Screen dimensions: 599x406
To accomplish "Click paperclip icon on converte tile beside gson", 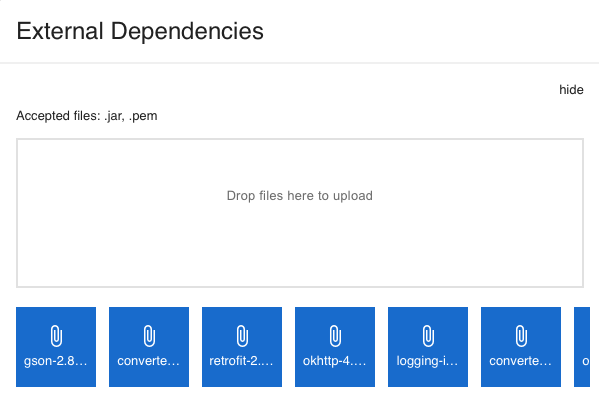I will [149, 336].
